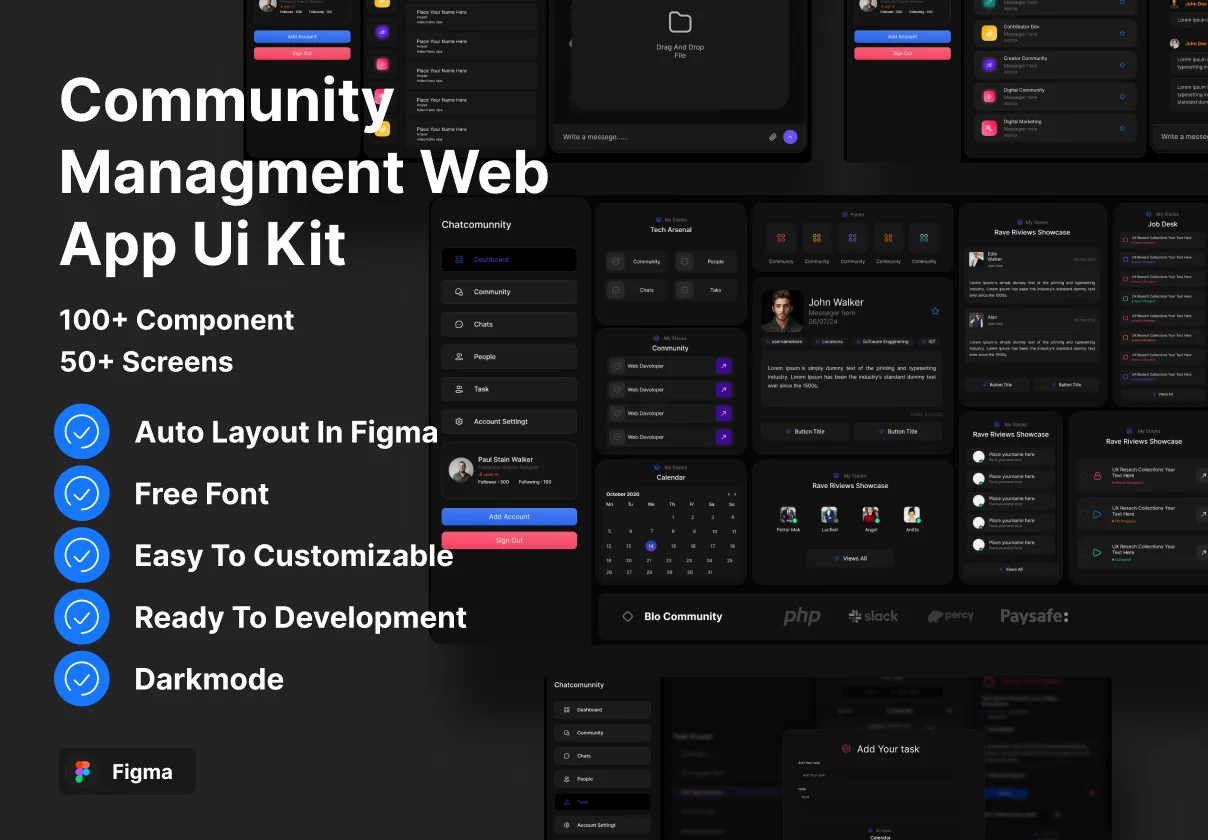Click check-circle icon beside Auto Layout In Figma
1208x840 pixels.
[x=82, y=432]
